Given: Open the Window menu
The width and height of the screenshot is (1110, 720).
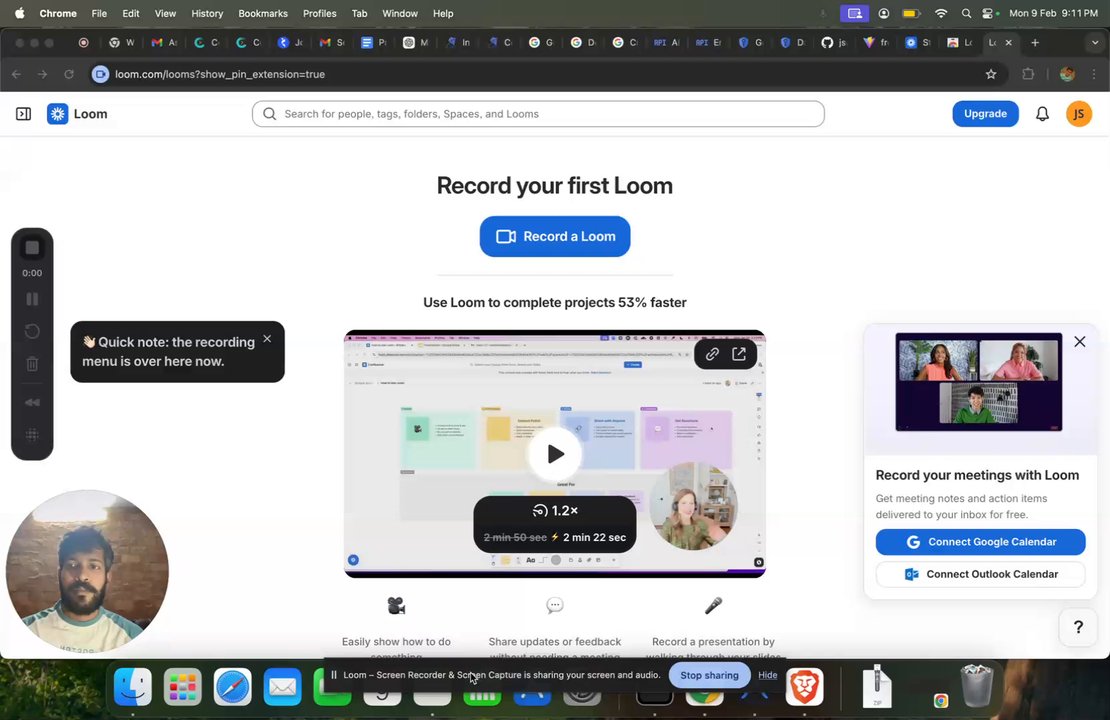Looking at the screenshot, I should [x=400, y=13].
